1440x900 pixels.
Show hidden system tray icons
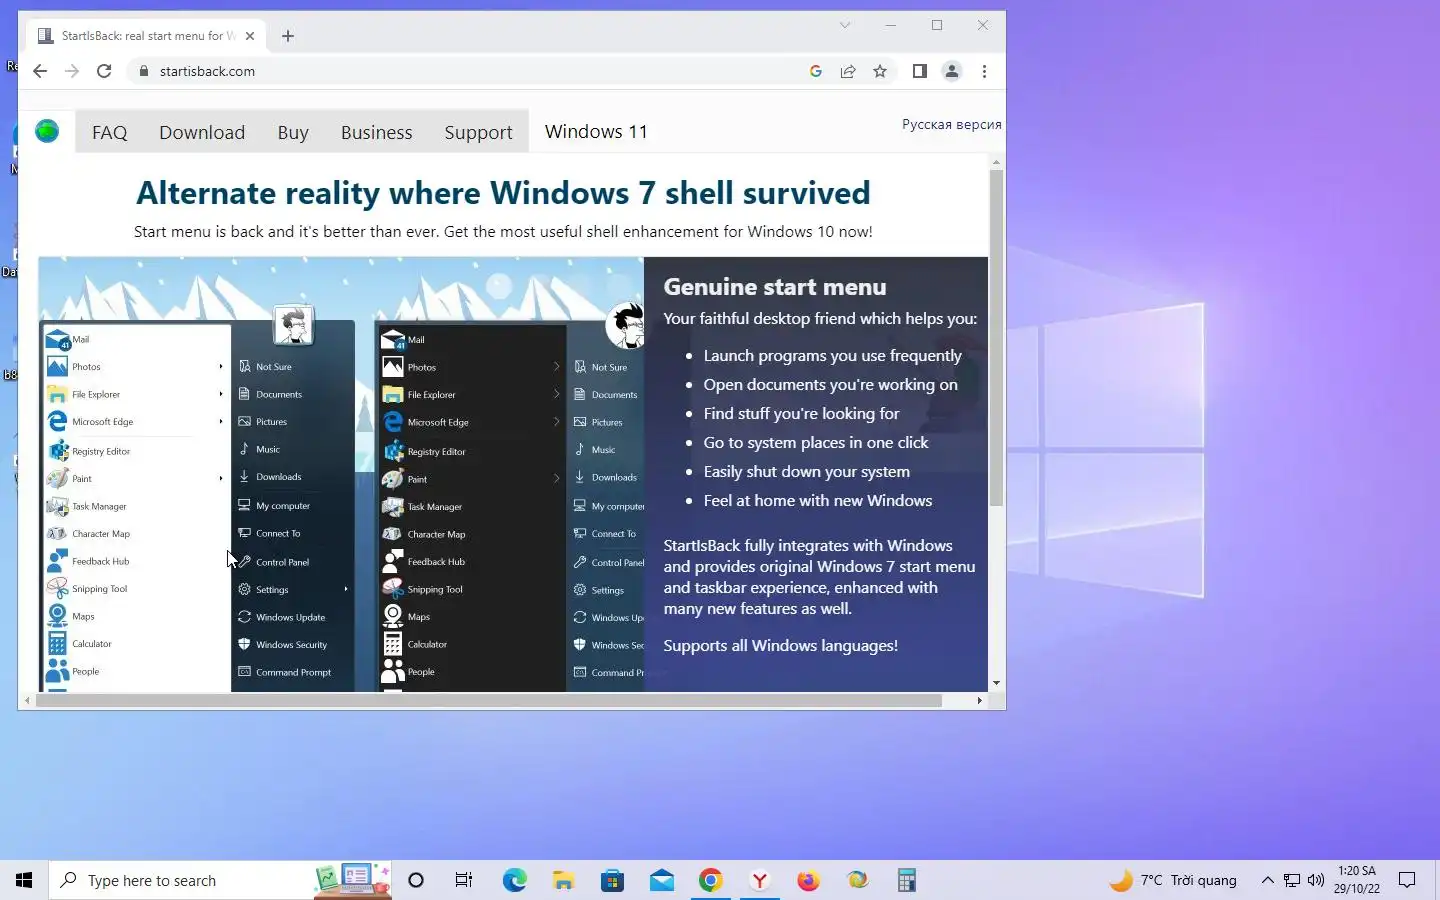coord(1267,880)
